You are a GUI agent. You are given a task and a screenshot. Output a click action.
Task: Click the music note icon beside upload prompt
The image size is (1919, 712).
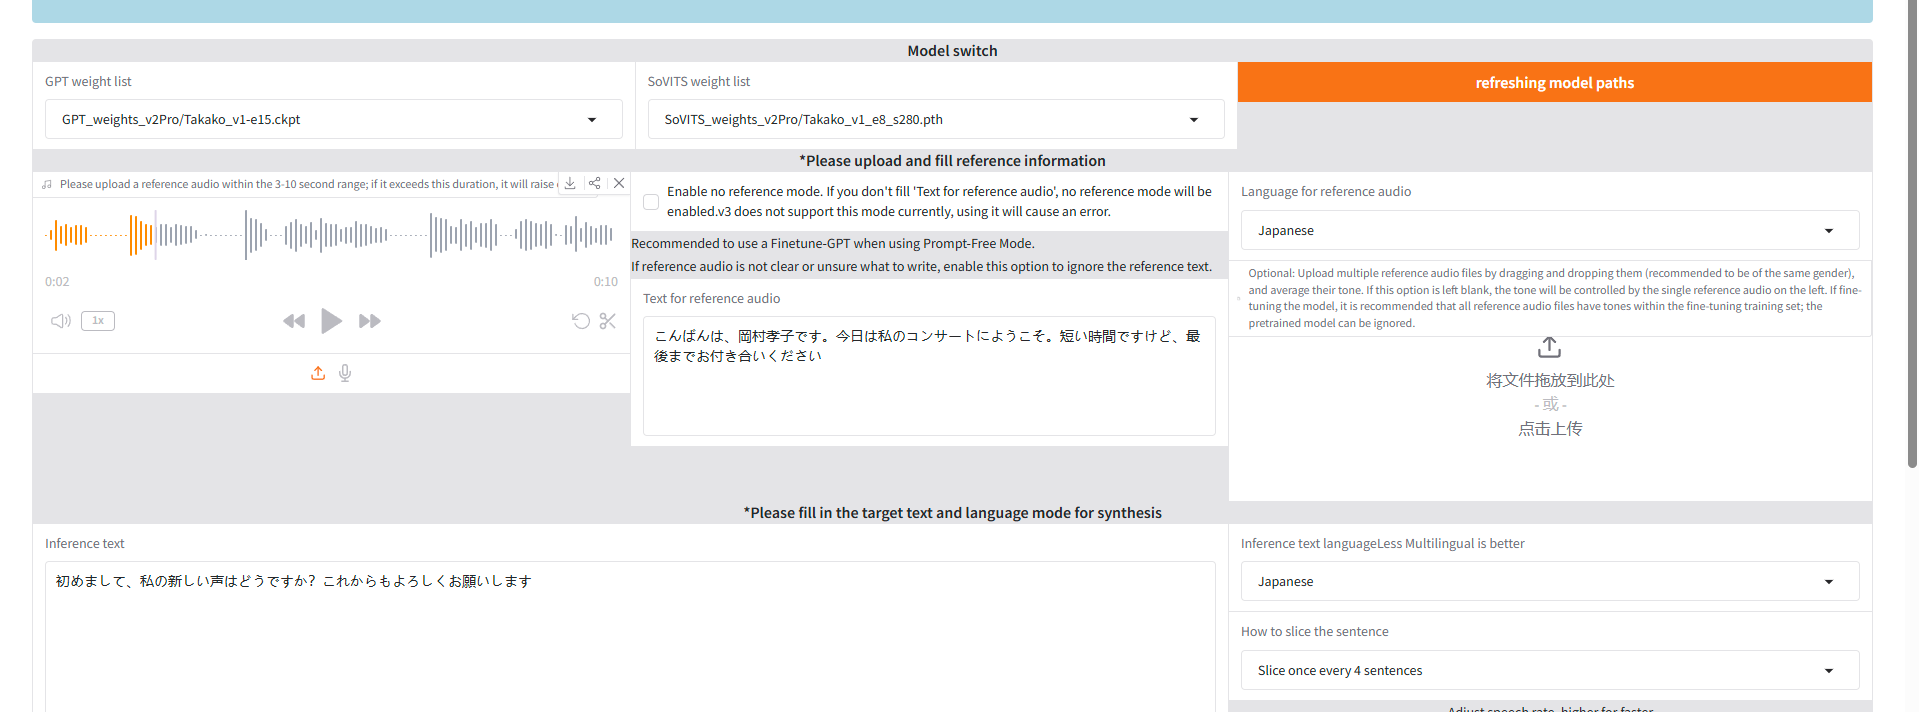(47, 184)
